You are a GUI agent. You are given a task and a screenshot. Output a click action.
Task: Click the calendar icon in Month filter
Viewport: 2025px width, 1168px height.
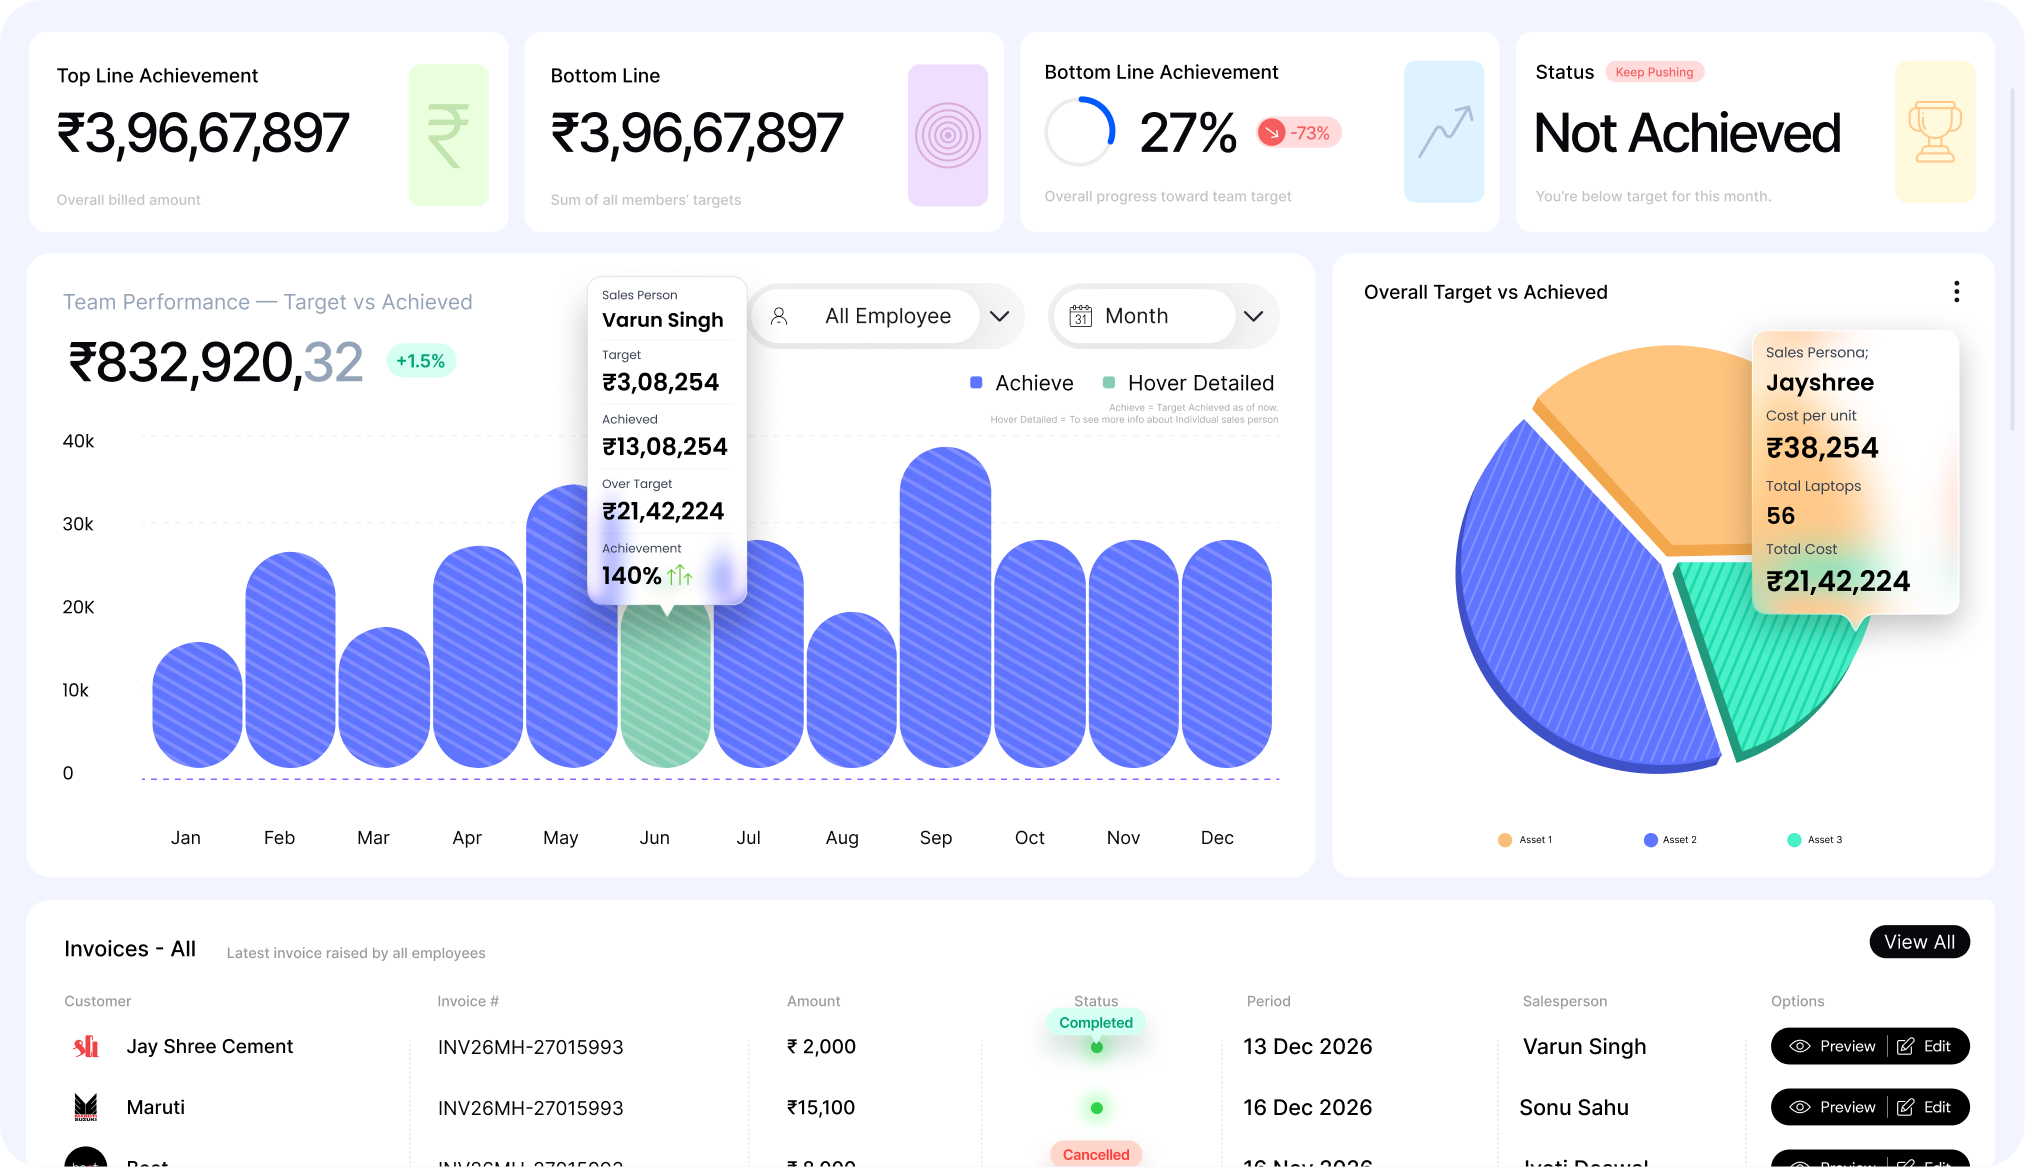pos(1080,316)
